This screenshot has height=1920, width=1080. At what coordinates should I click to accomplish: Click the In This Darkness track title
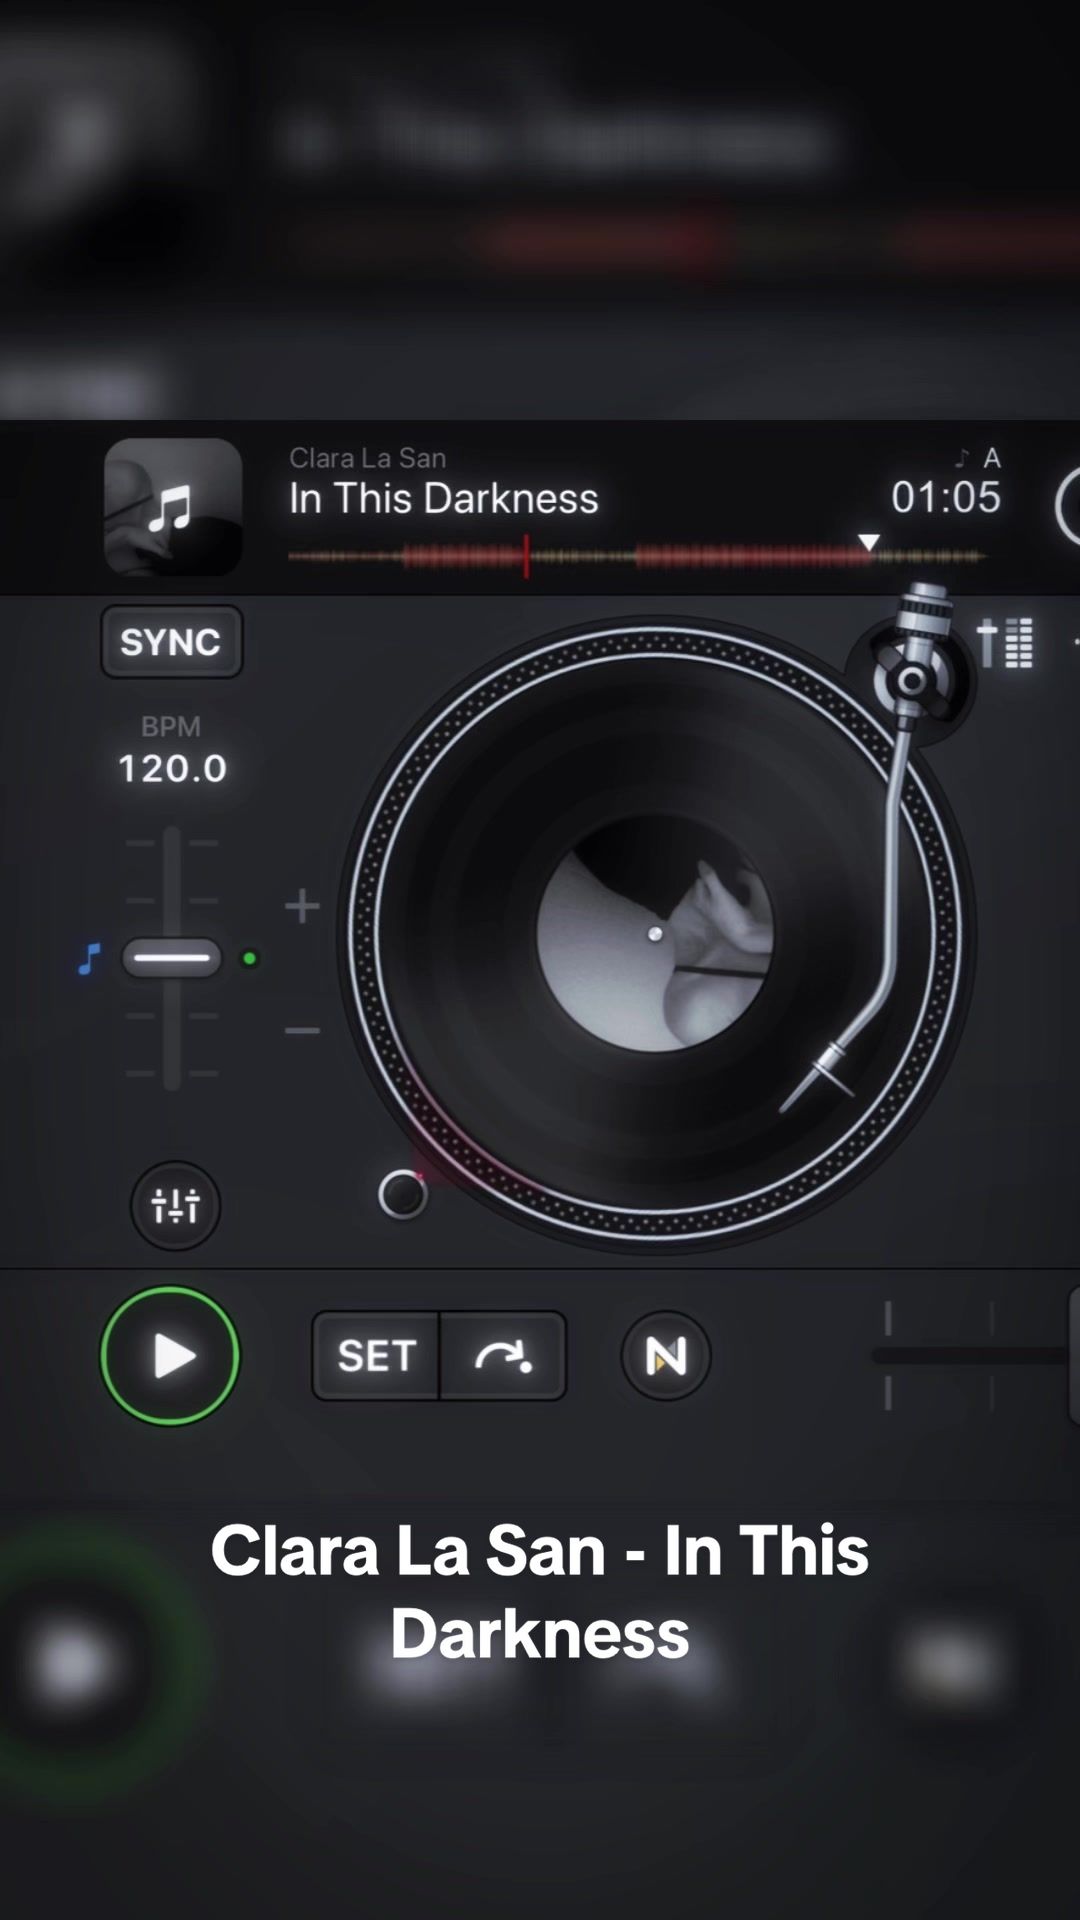click(x=444, y=498)
